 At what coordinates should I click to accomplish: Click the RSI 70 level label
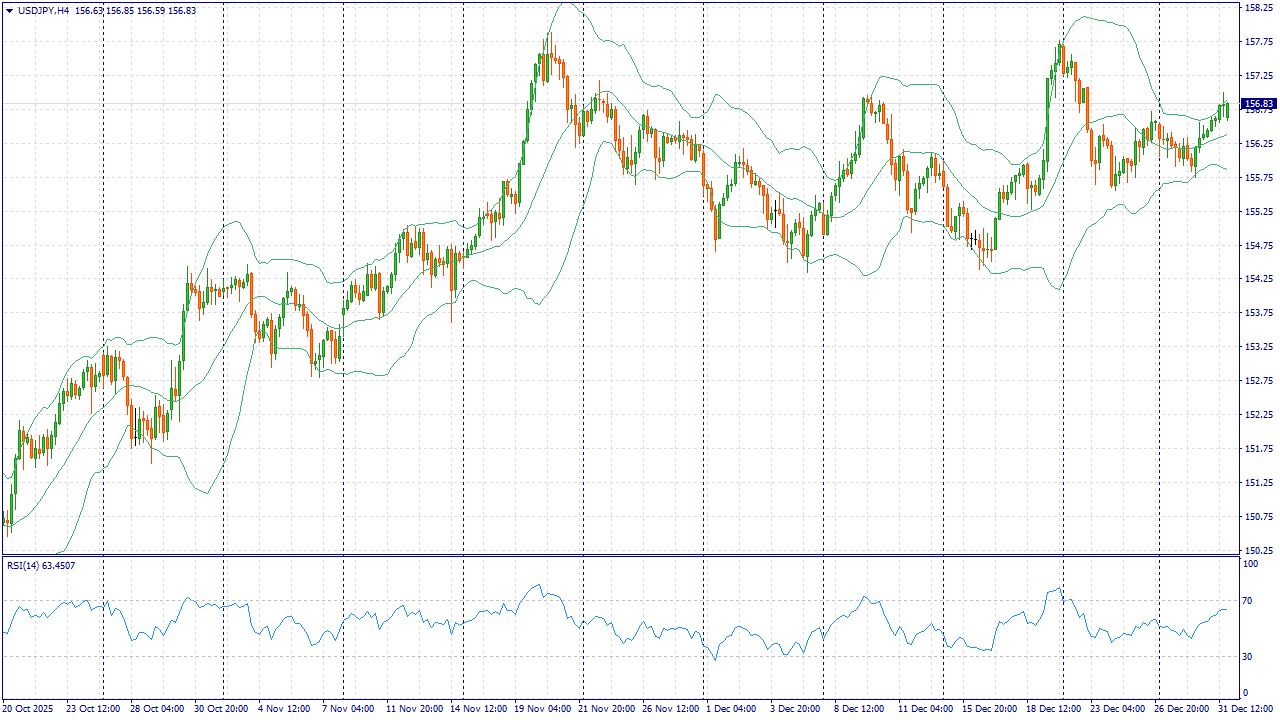[1247, 601]
